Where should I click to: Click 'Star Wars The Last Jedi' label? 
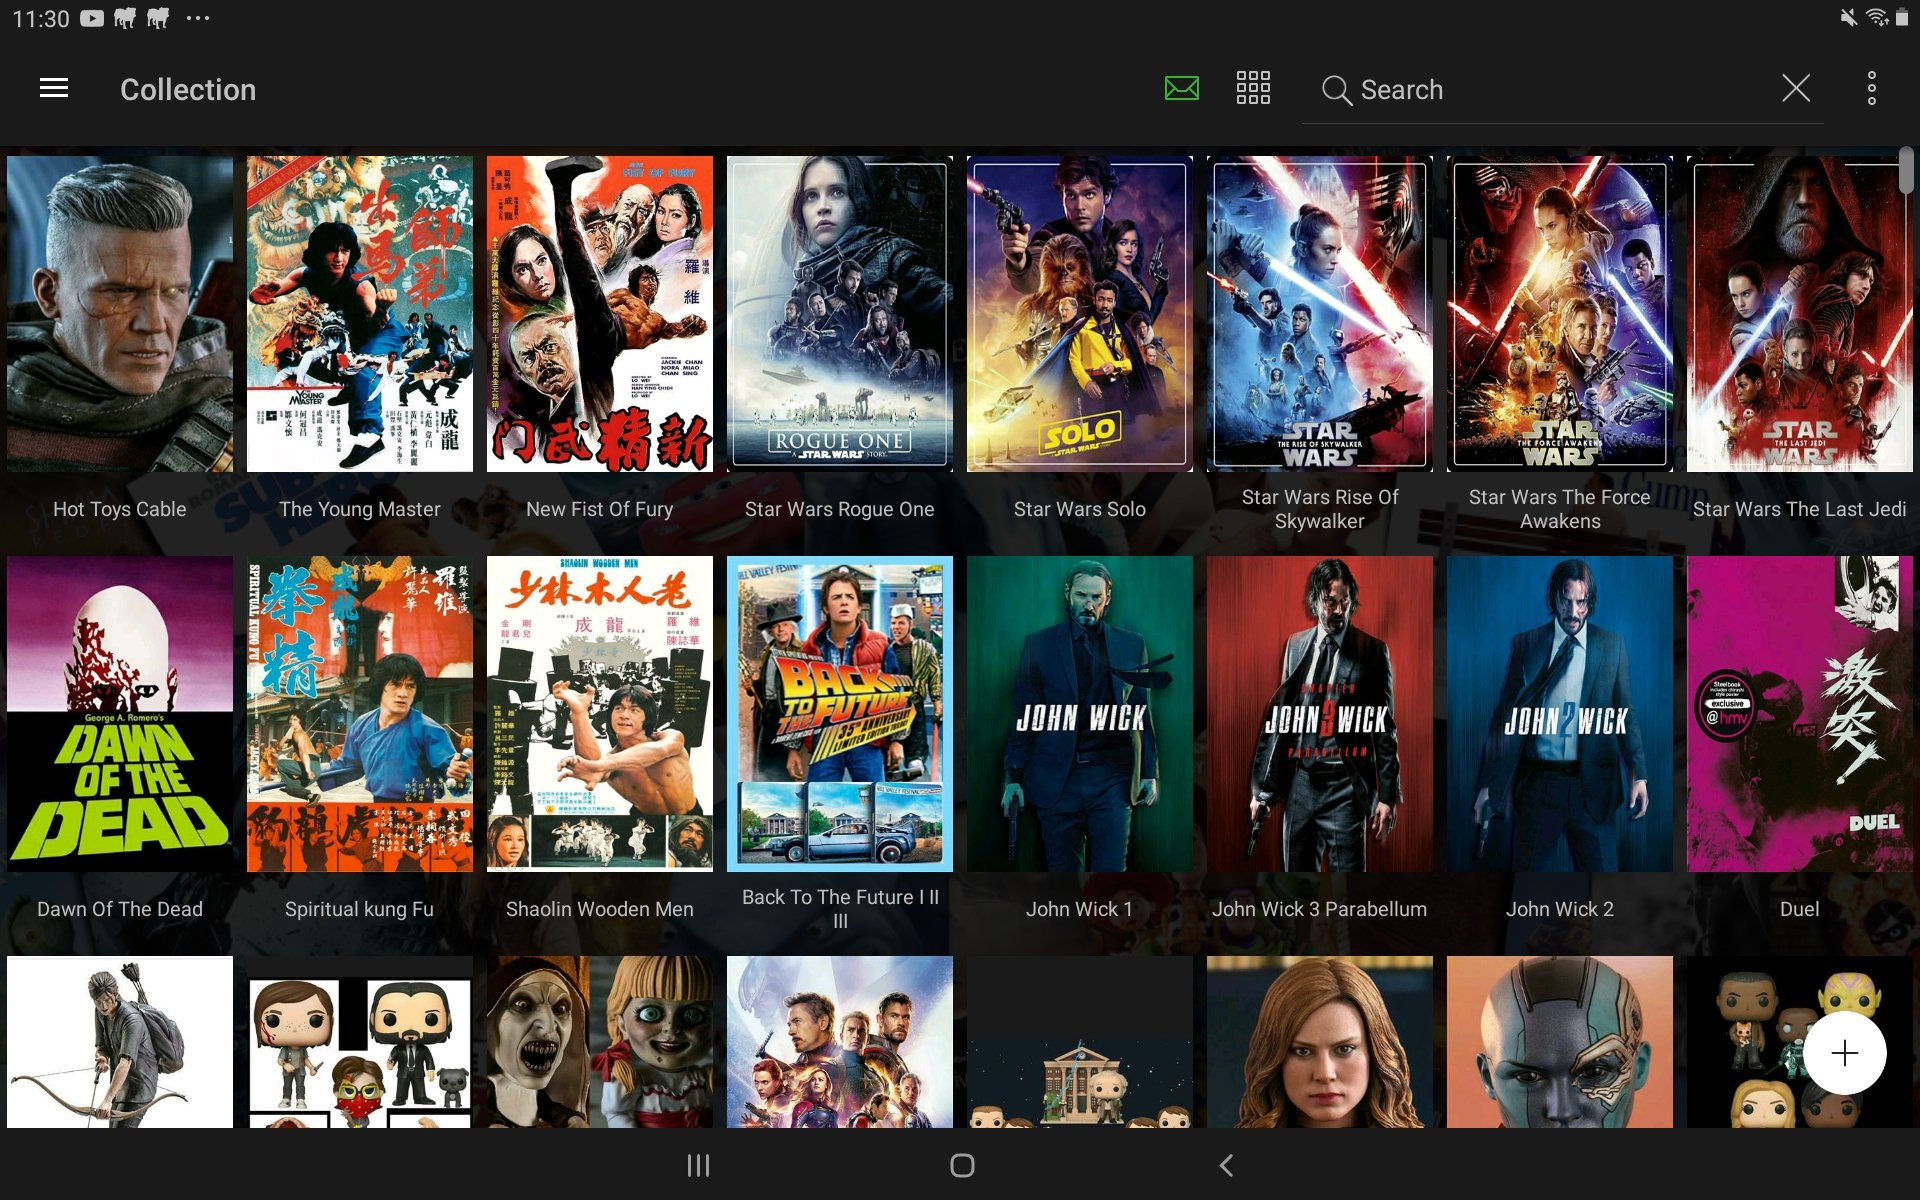pyautogui.click(x=1800, y=509)
